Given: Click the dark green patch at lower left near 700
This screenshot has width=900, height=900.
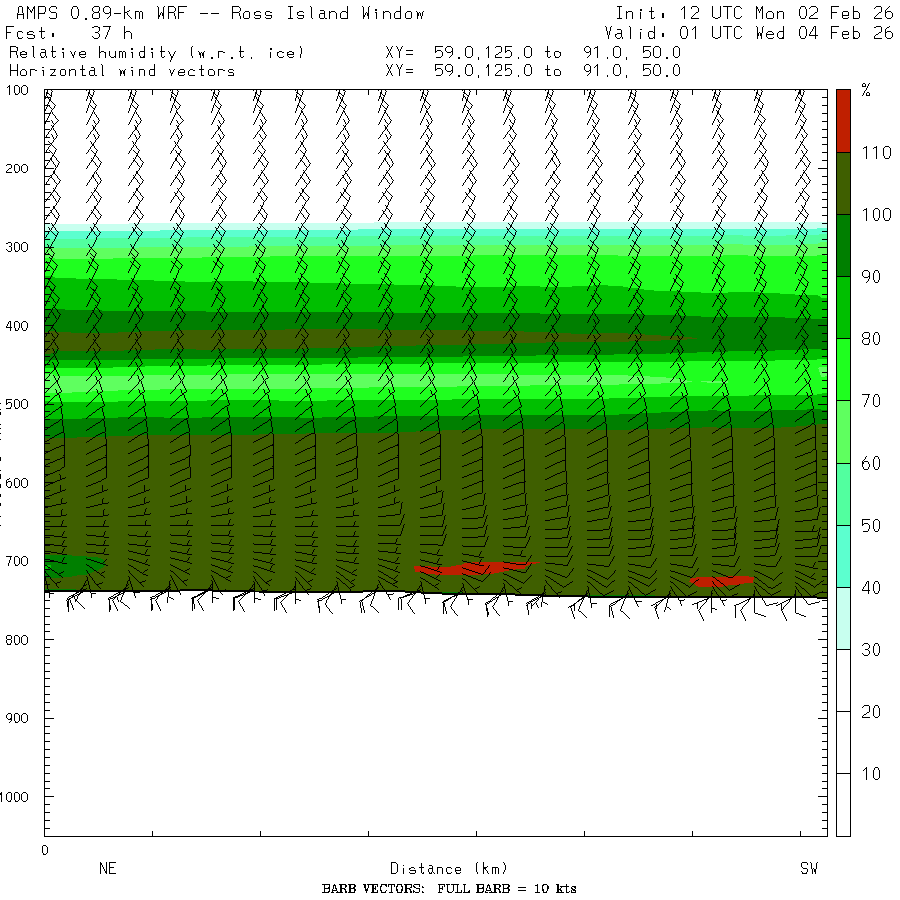Looking at the screenshot, I should [75, 566].
